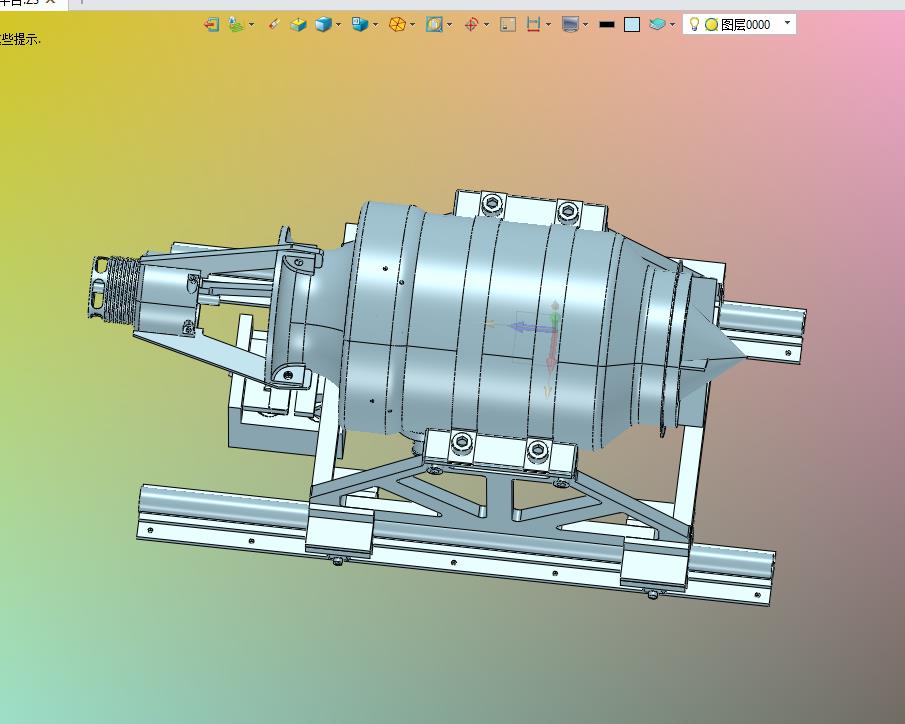Screen dimensions: 905x724
Task: Click the exit icon at toolbar start
Action: (211, 24)
